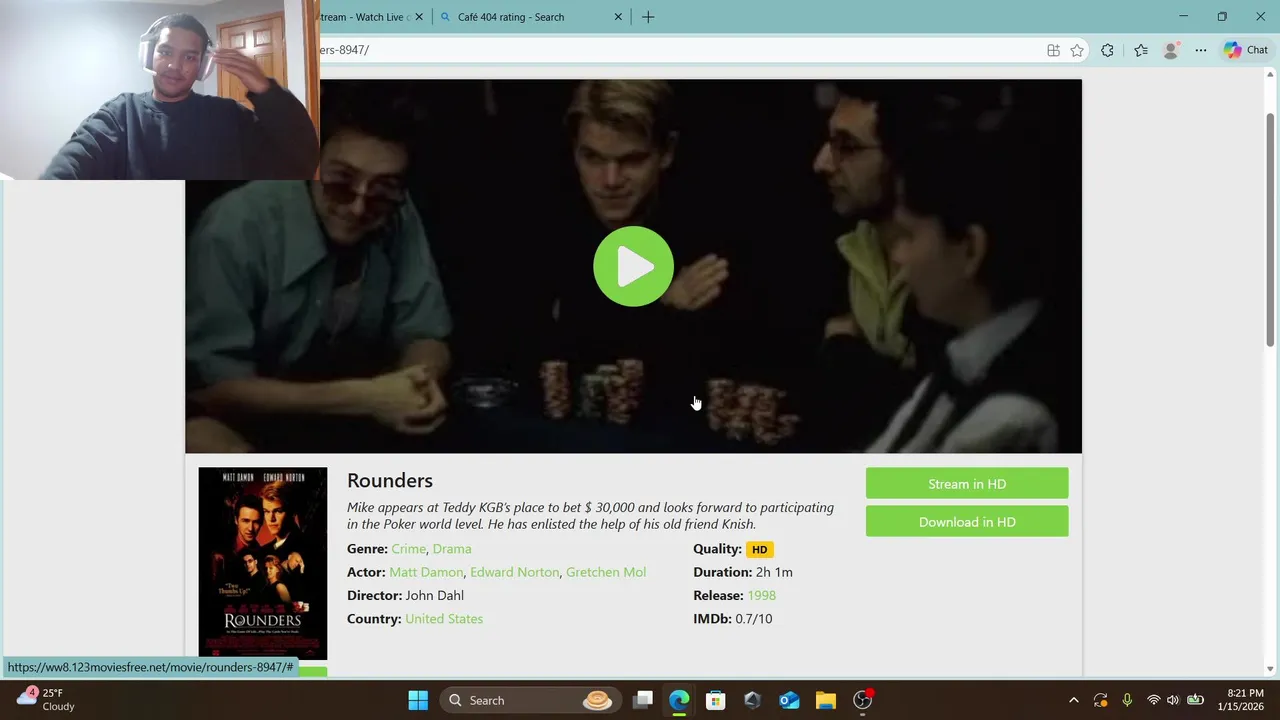Open the volume speaker tray icon
This screenshot has height=720, width=1280.
[1173, 700]
